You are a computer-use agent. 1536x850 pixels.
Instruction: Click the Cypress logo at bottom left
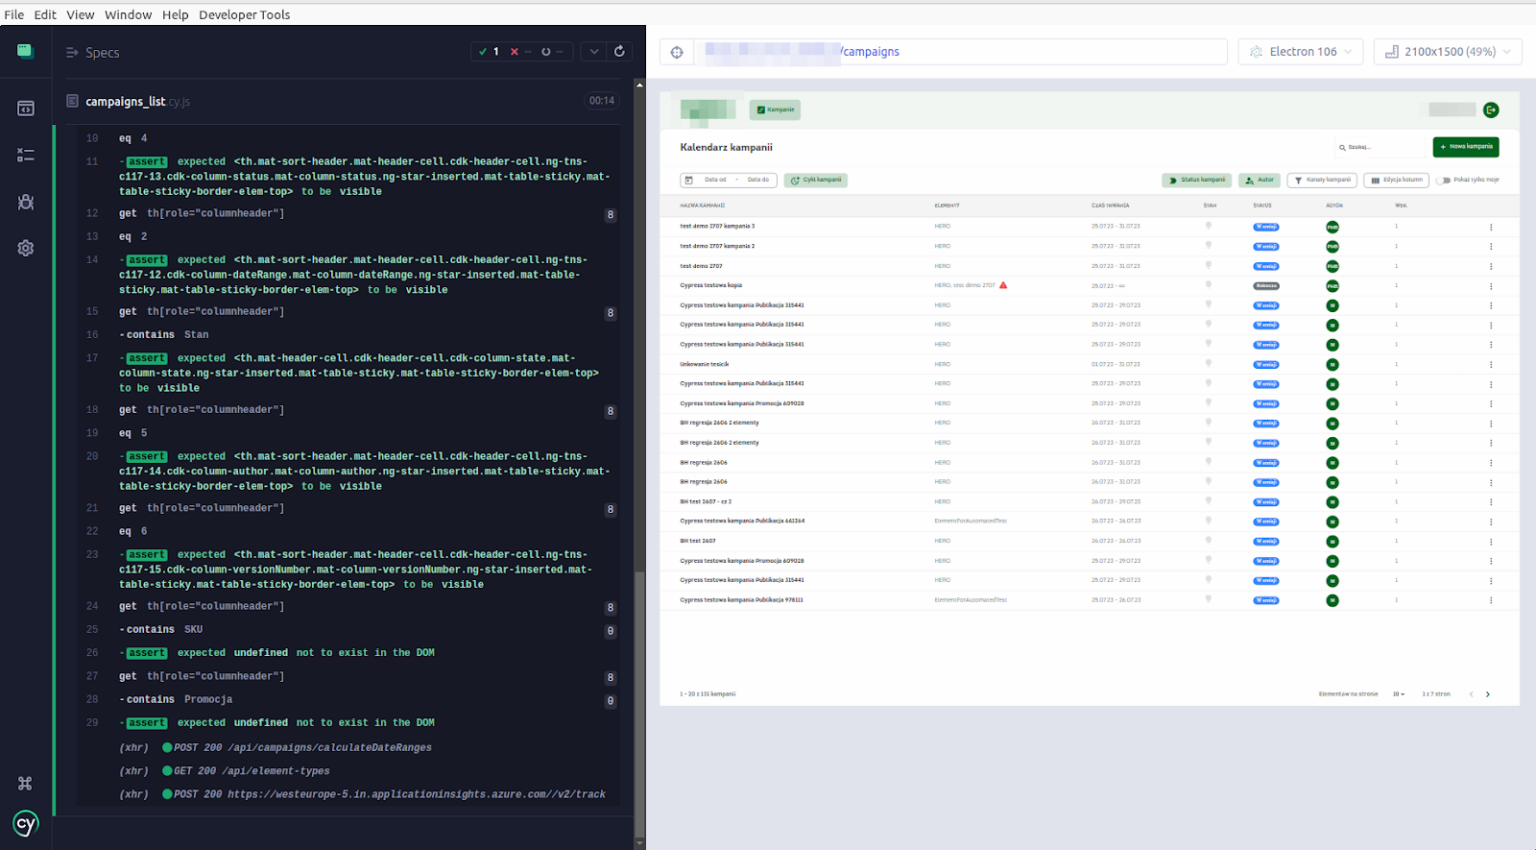point(26,823)
